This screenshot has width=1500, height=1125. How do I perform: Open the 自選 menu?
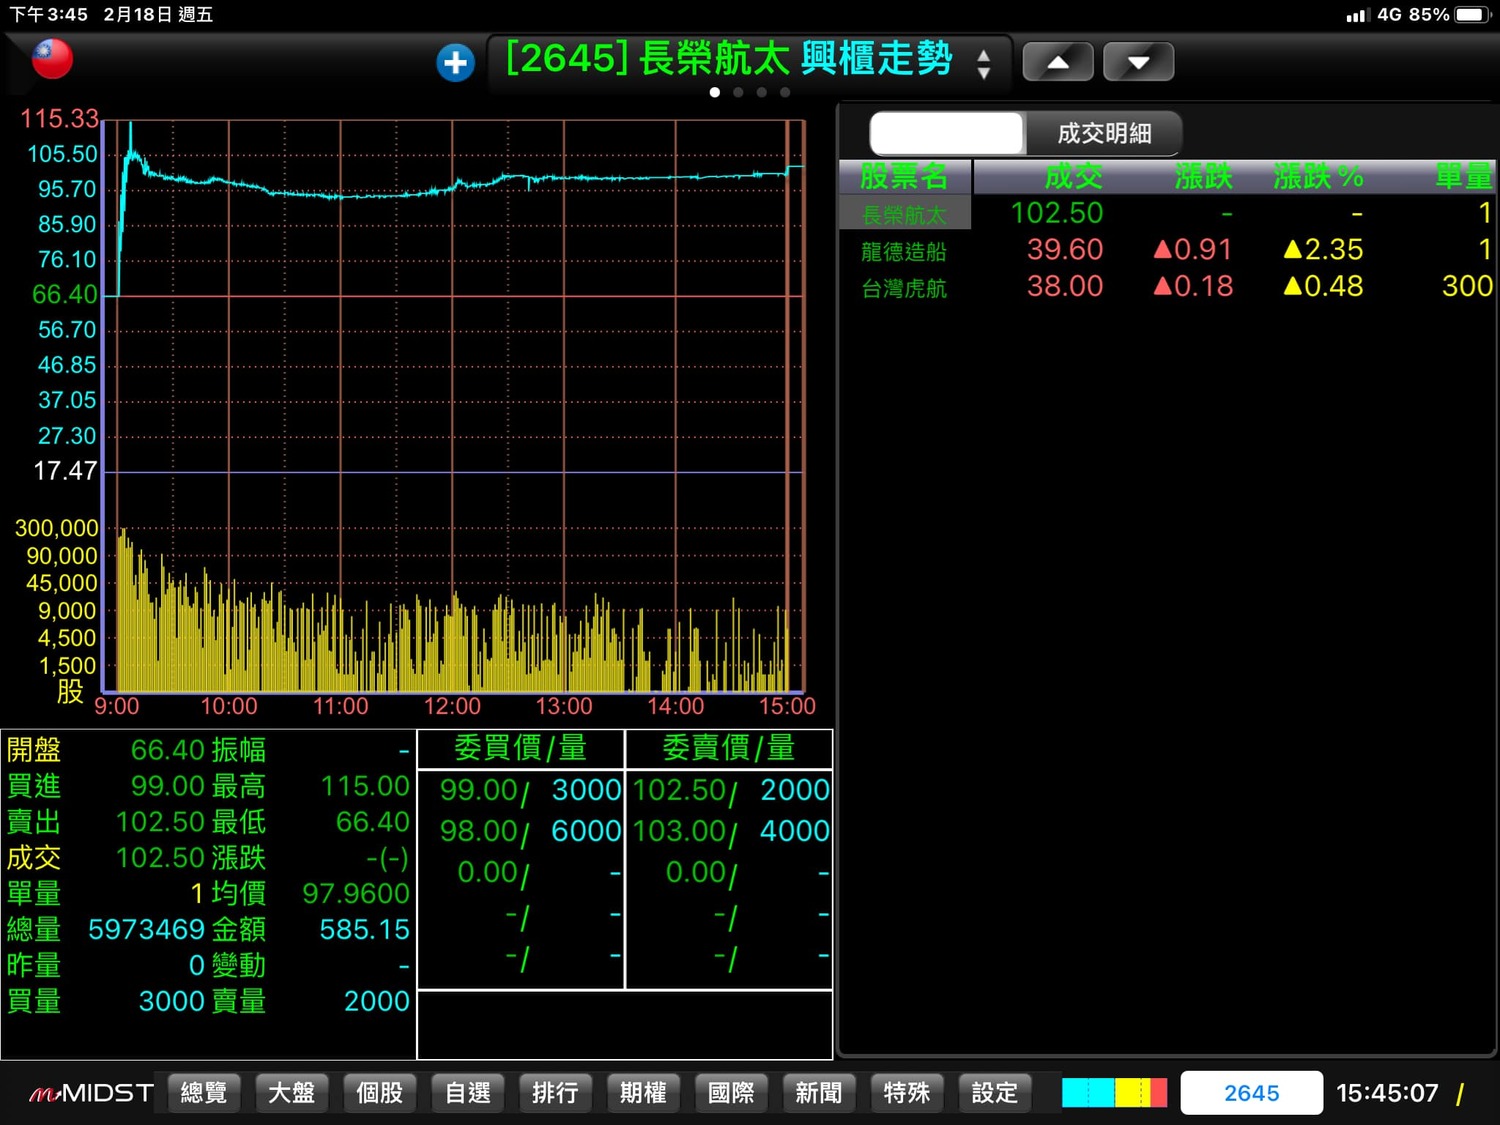pyautogui.click(x=468, y=1093)
